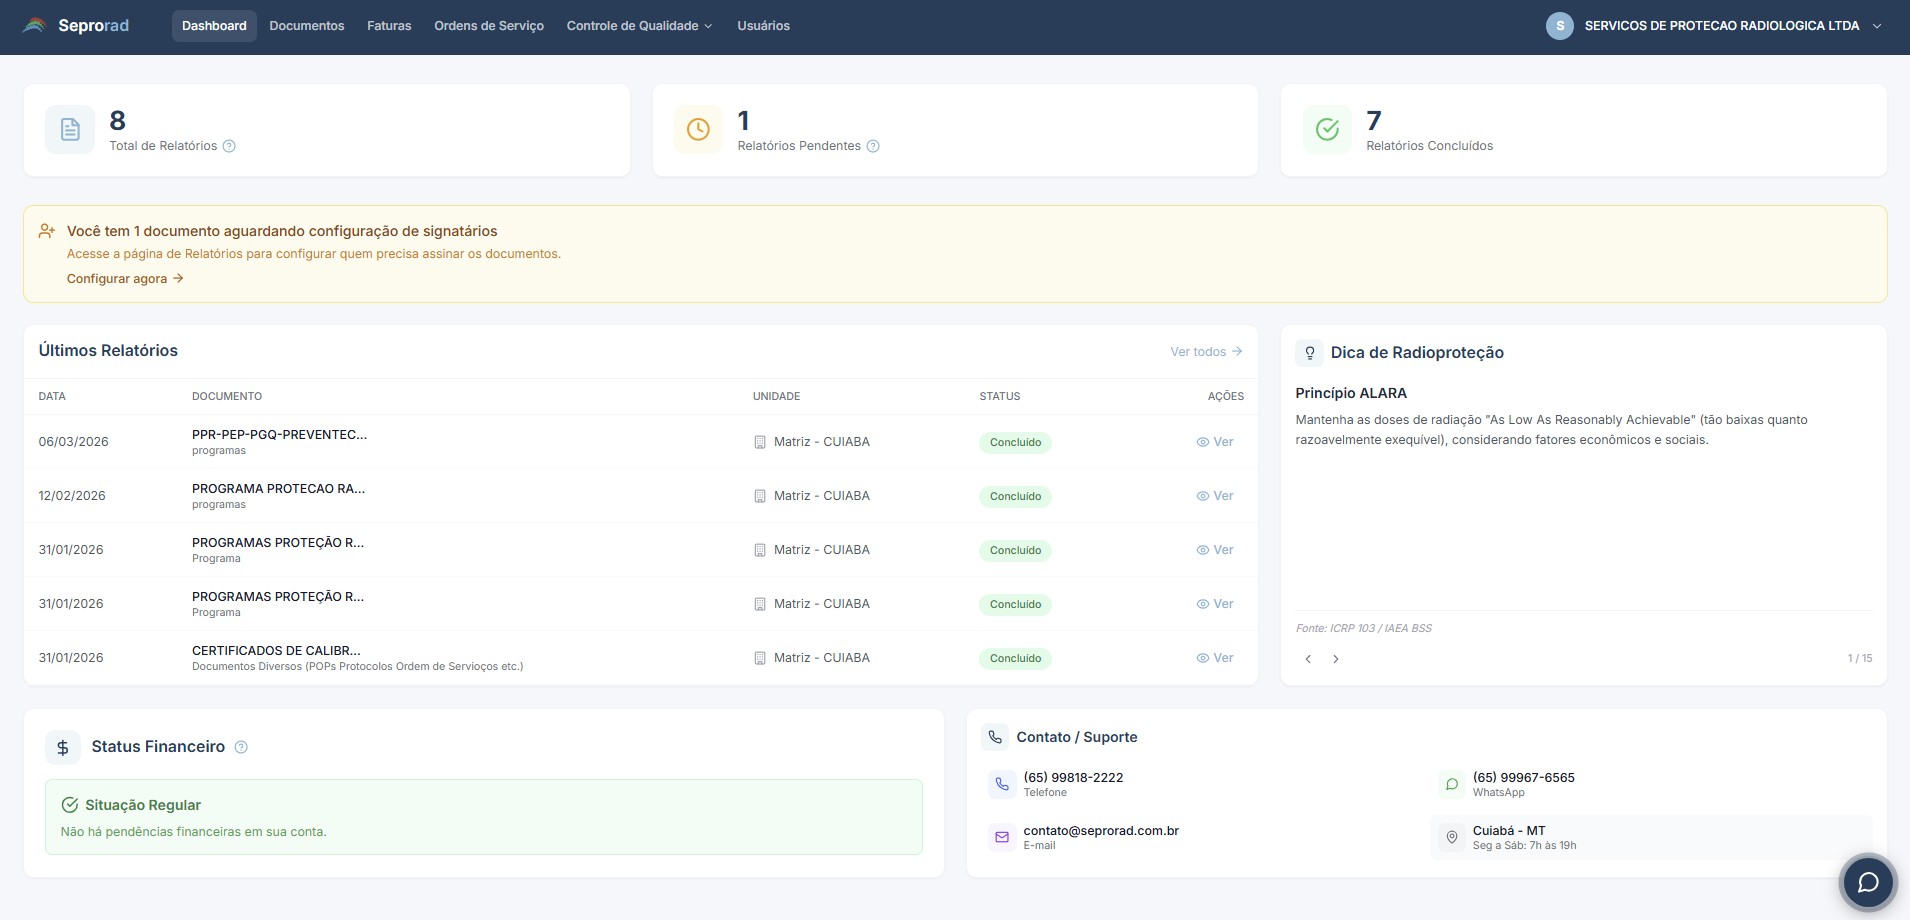Click the phone icon beside (65) 99818-2222
The height and width of the screenshot is (920, 1910).
coord(1001,784)
